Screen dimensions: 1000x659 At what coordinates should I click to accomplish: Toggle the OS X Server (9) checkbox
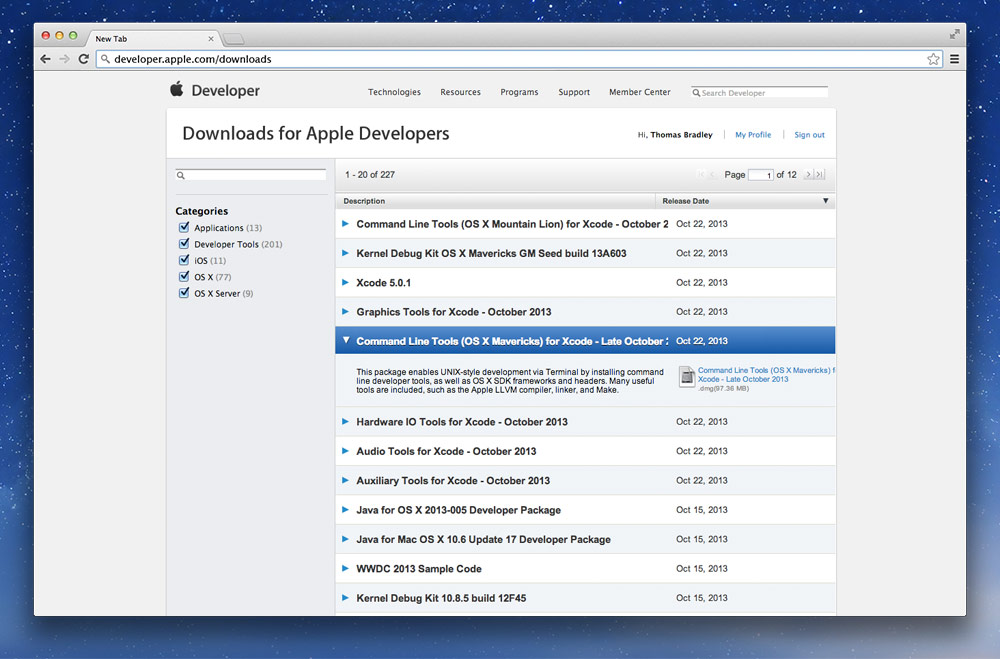[x=184, y=293]
